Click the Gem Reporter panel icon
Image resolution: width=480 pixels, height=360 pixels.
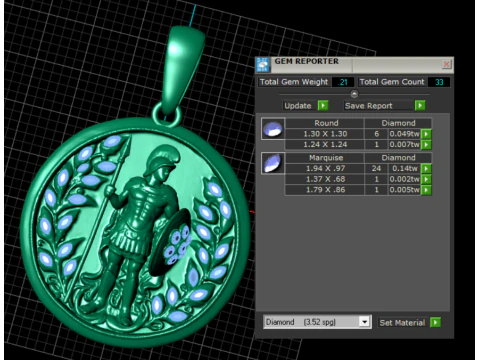263,64
